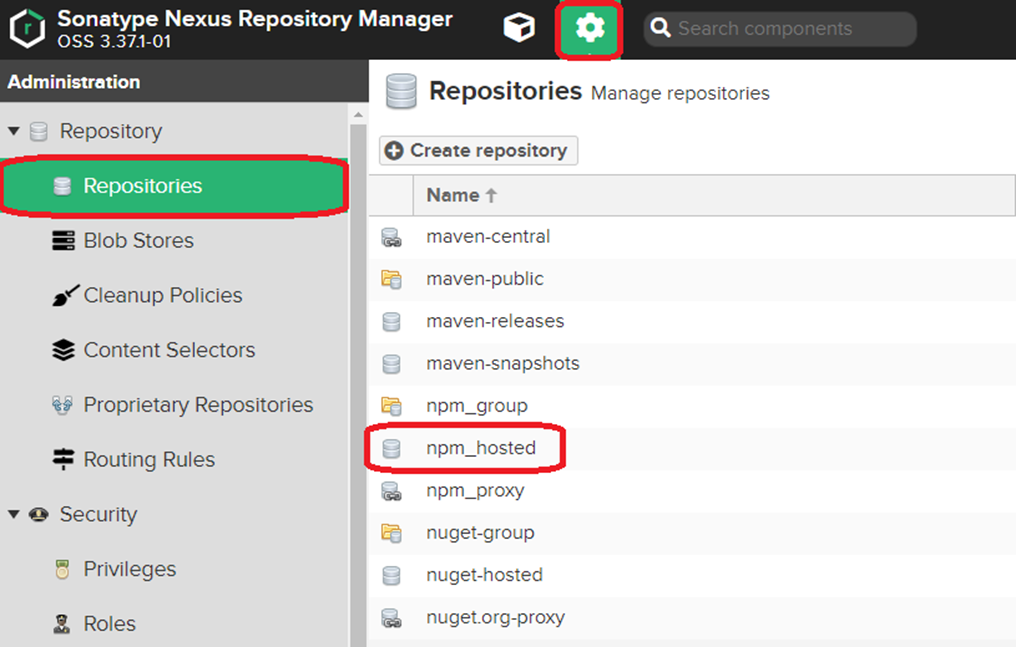Click the hosted icon beside maven-snapshots

point(391,364)
